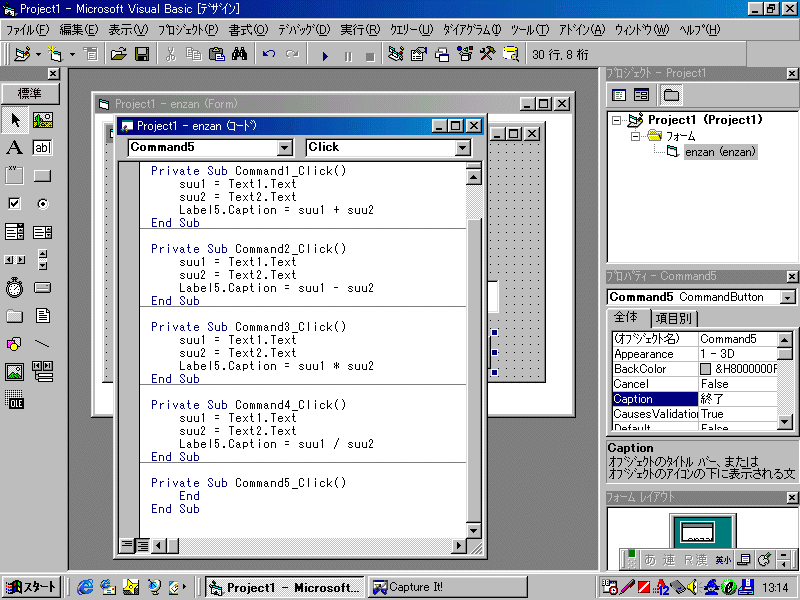Select the Shape tool in toolbox
The width and height of the screenshot is (800, 600).
pyautogui.click(x=15, y=344)
